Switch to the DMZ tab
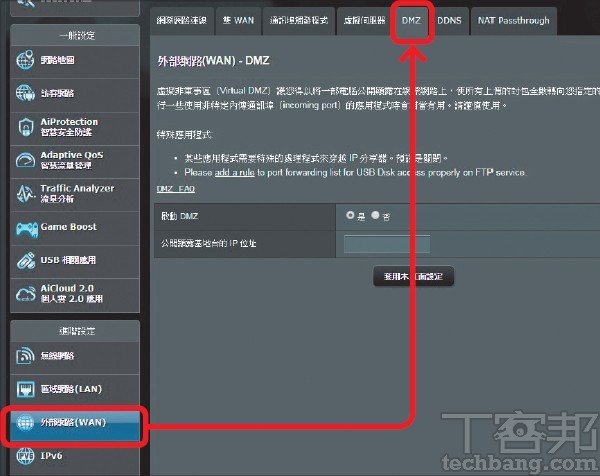Viewport: 600px width, 476px height. click(411, 20)
